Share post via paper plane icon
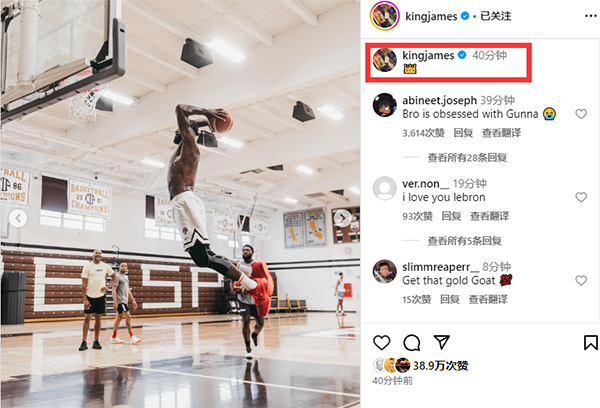The width and height of the screenshot is (600, 408). point(442,342)
